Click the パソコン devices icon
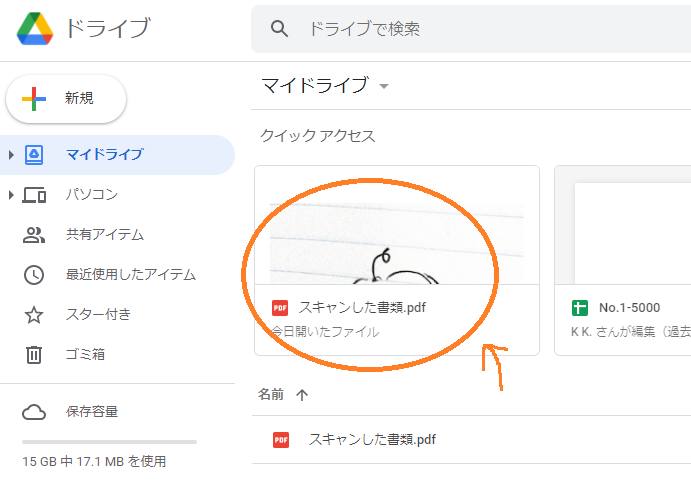691x485 pixels. (x=34, y=195)
